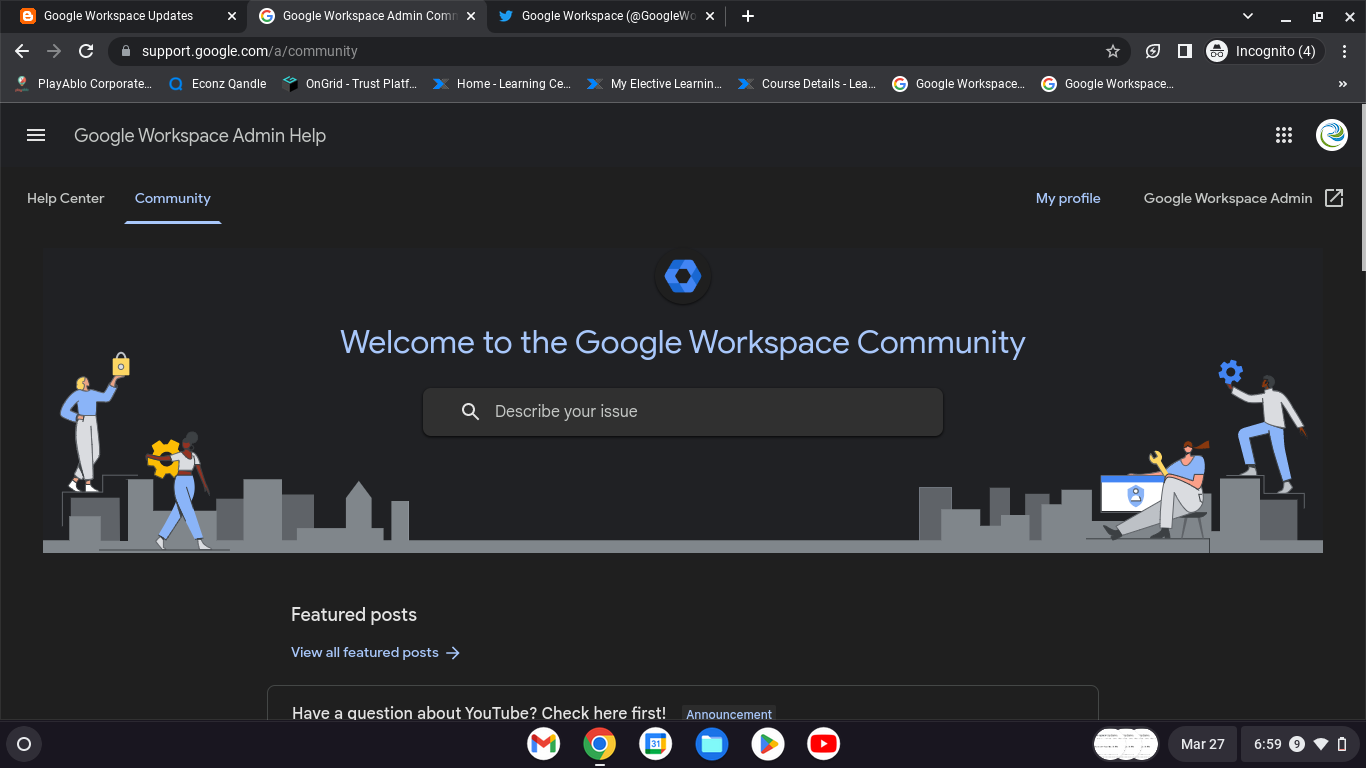Reload the current page
The image size is (1366, 768).
[86, 51]
